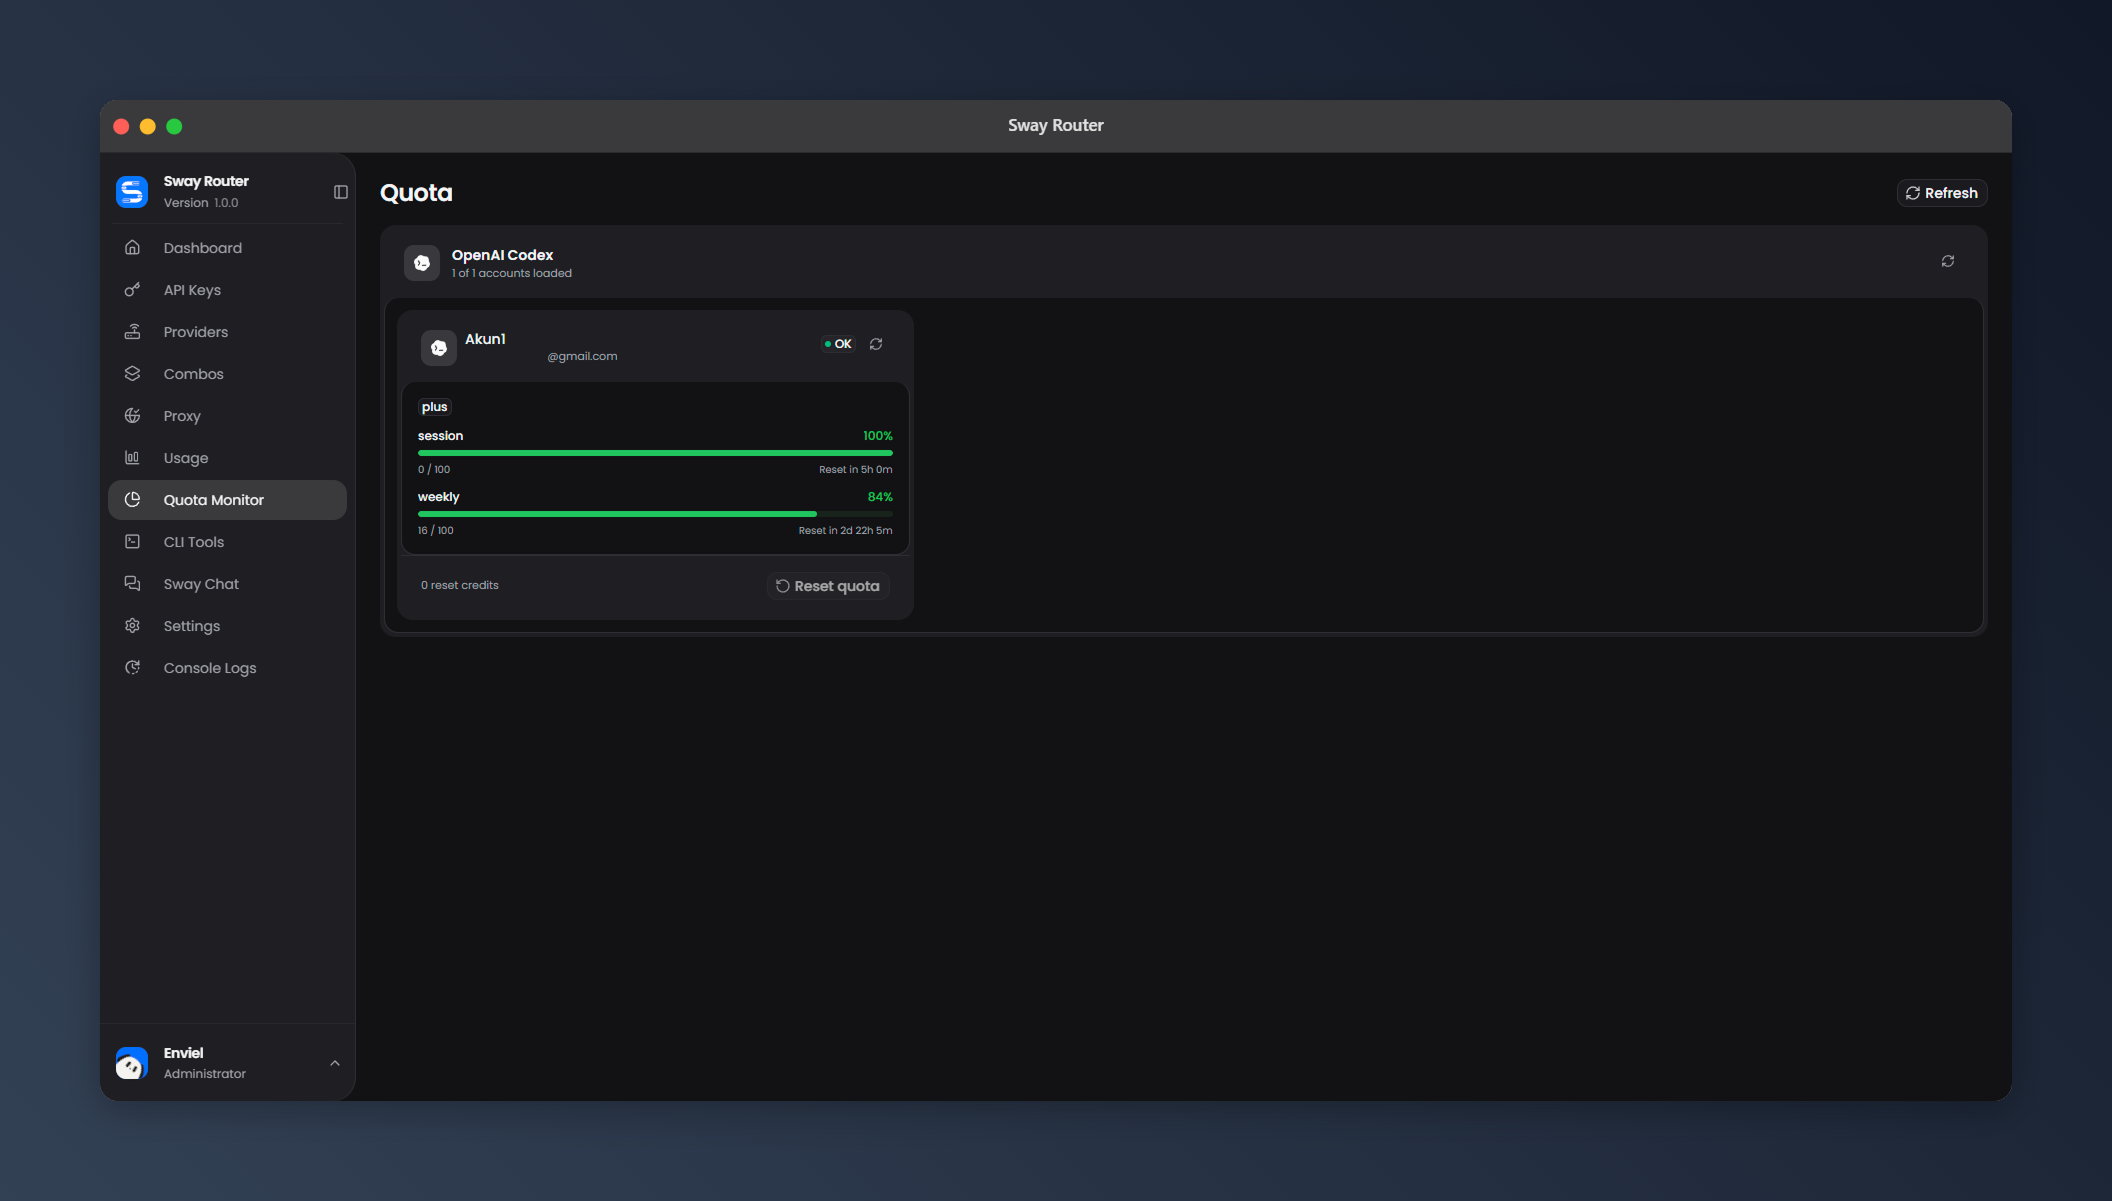Click the Providers icon in the sidebar

click(x=132, y=331)
